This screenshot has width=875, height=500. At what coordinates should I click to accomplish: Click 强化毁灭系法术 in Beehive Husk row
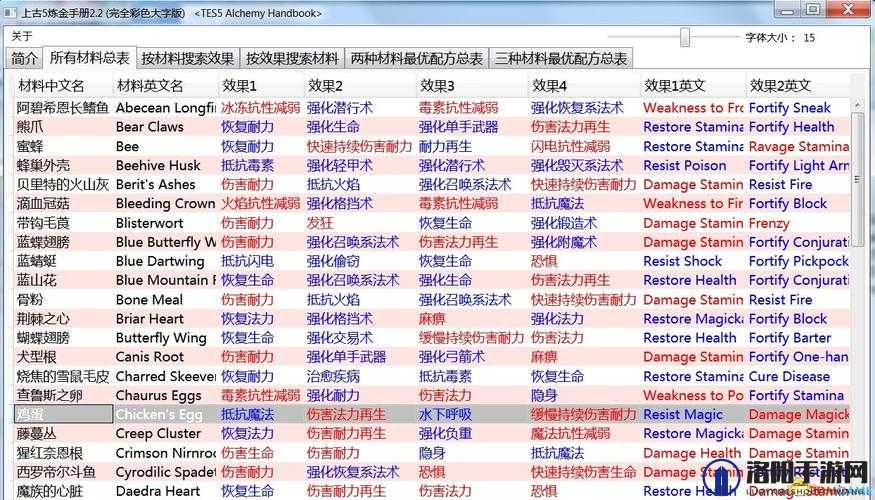point(576,165)
